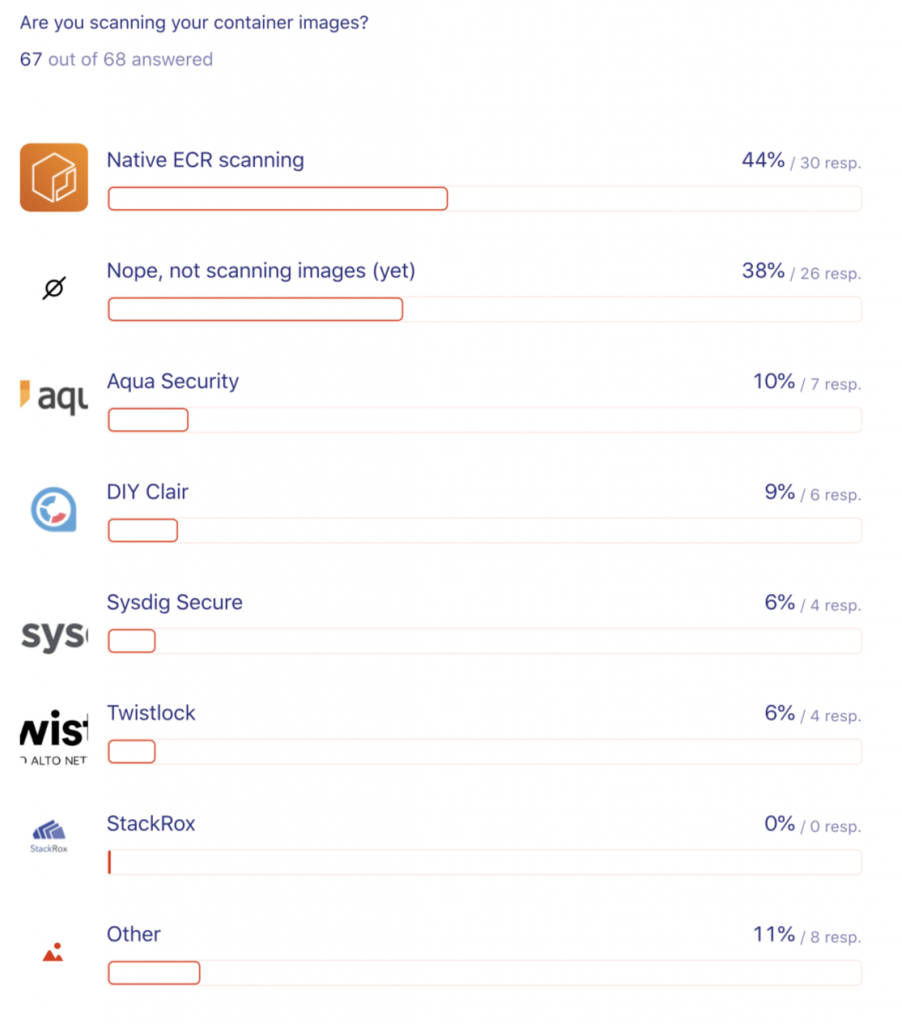Viewport: 902px width, 1024px height.
Task: Click the red placeholder image icon for Other
Action: tap(53, 952)
